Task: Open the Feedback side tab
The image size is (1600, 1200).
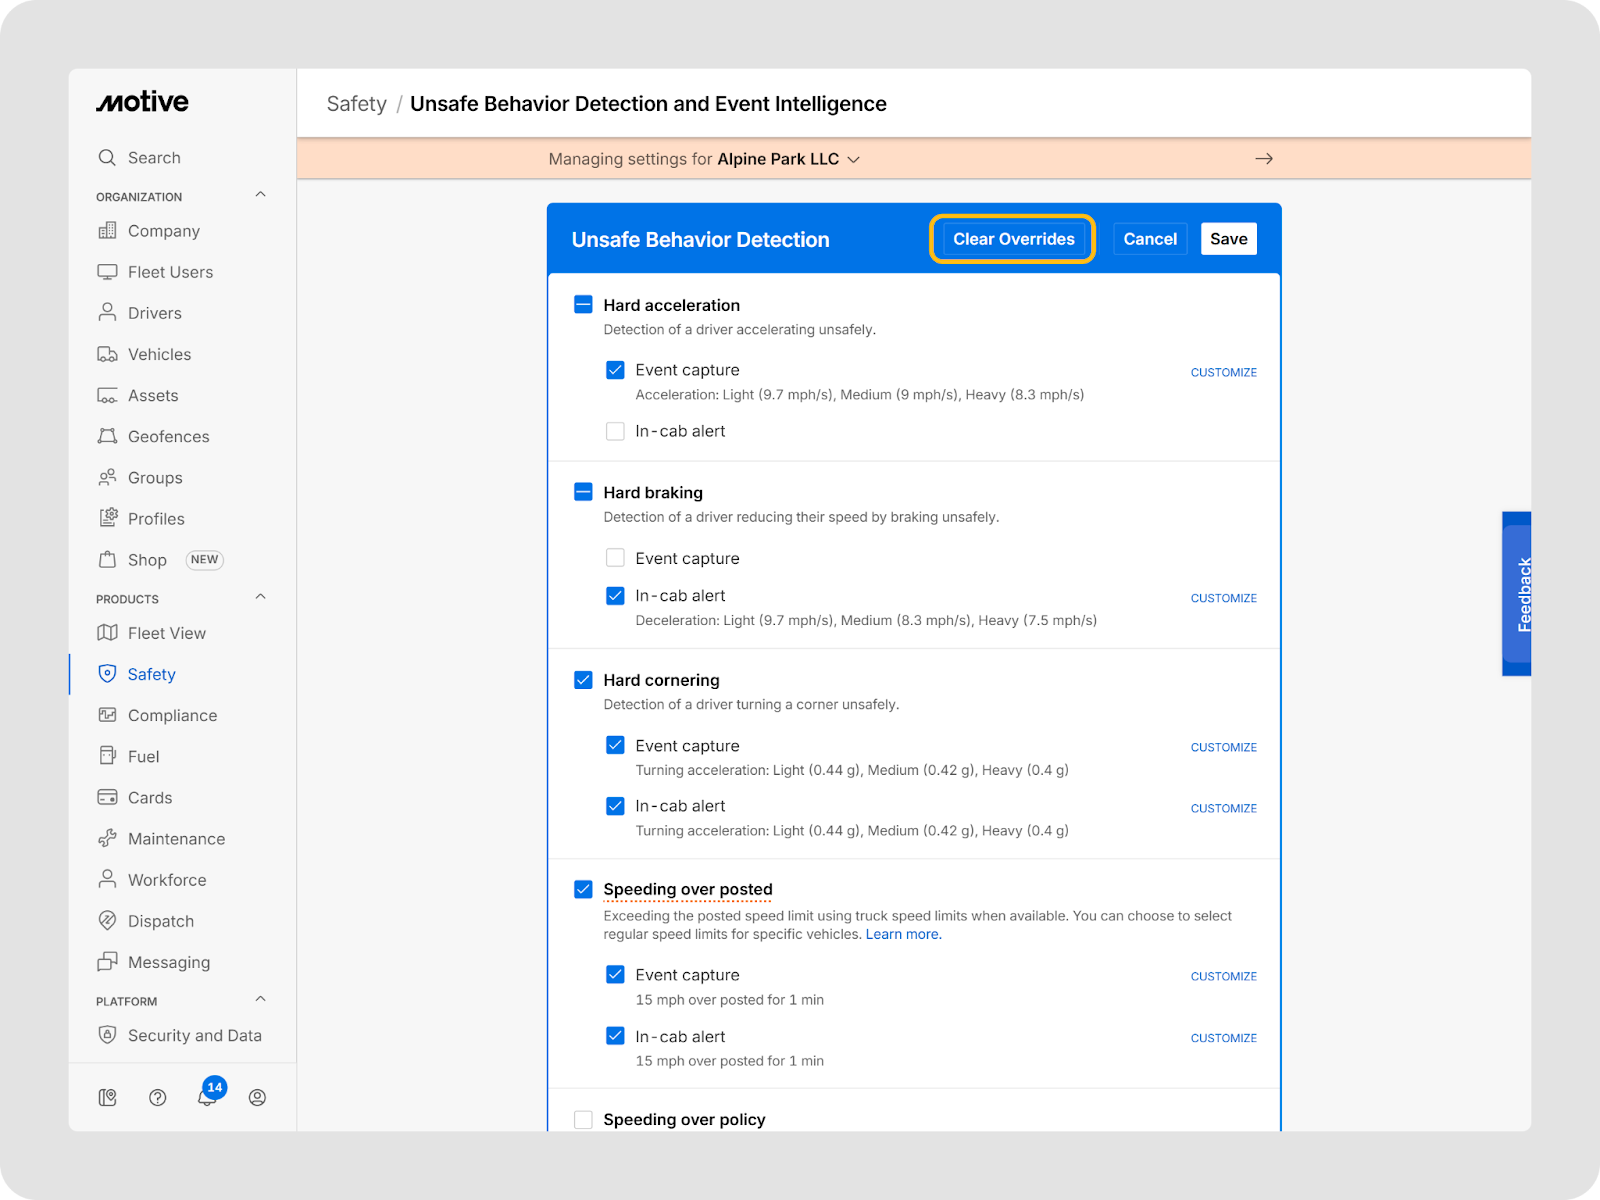Action: [1517, 594]
